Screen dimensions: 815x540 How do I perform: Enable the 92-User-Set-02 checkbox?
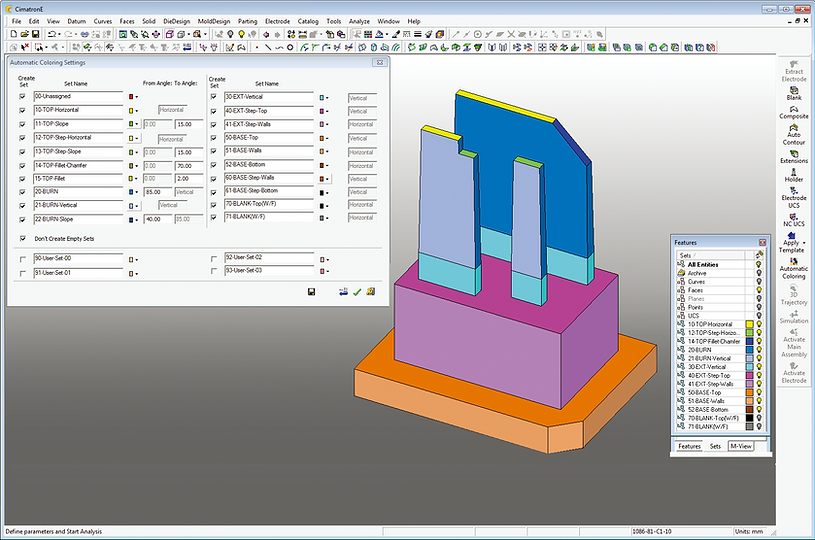click(214, 258)
